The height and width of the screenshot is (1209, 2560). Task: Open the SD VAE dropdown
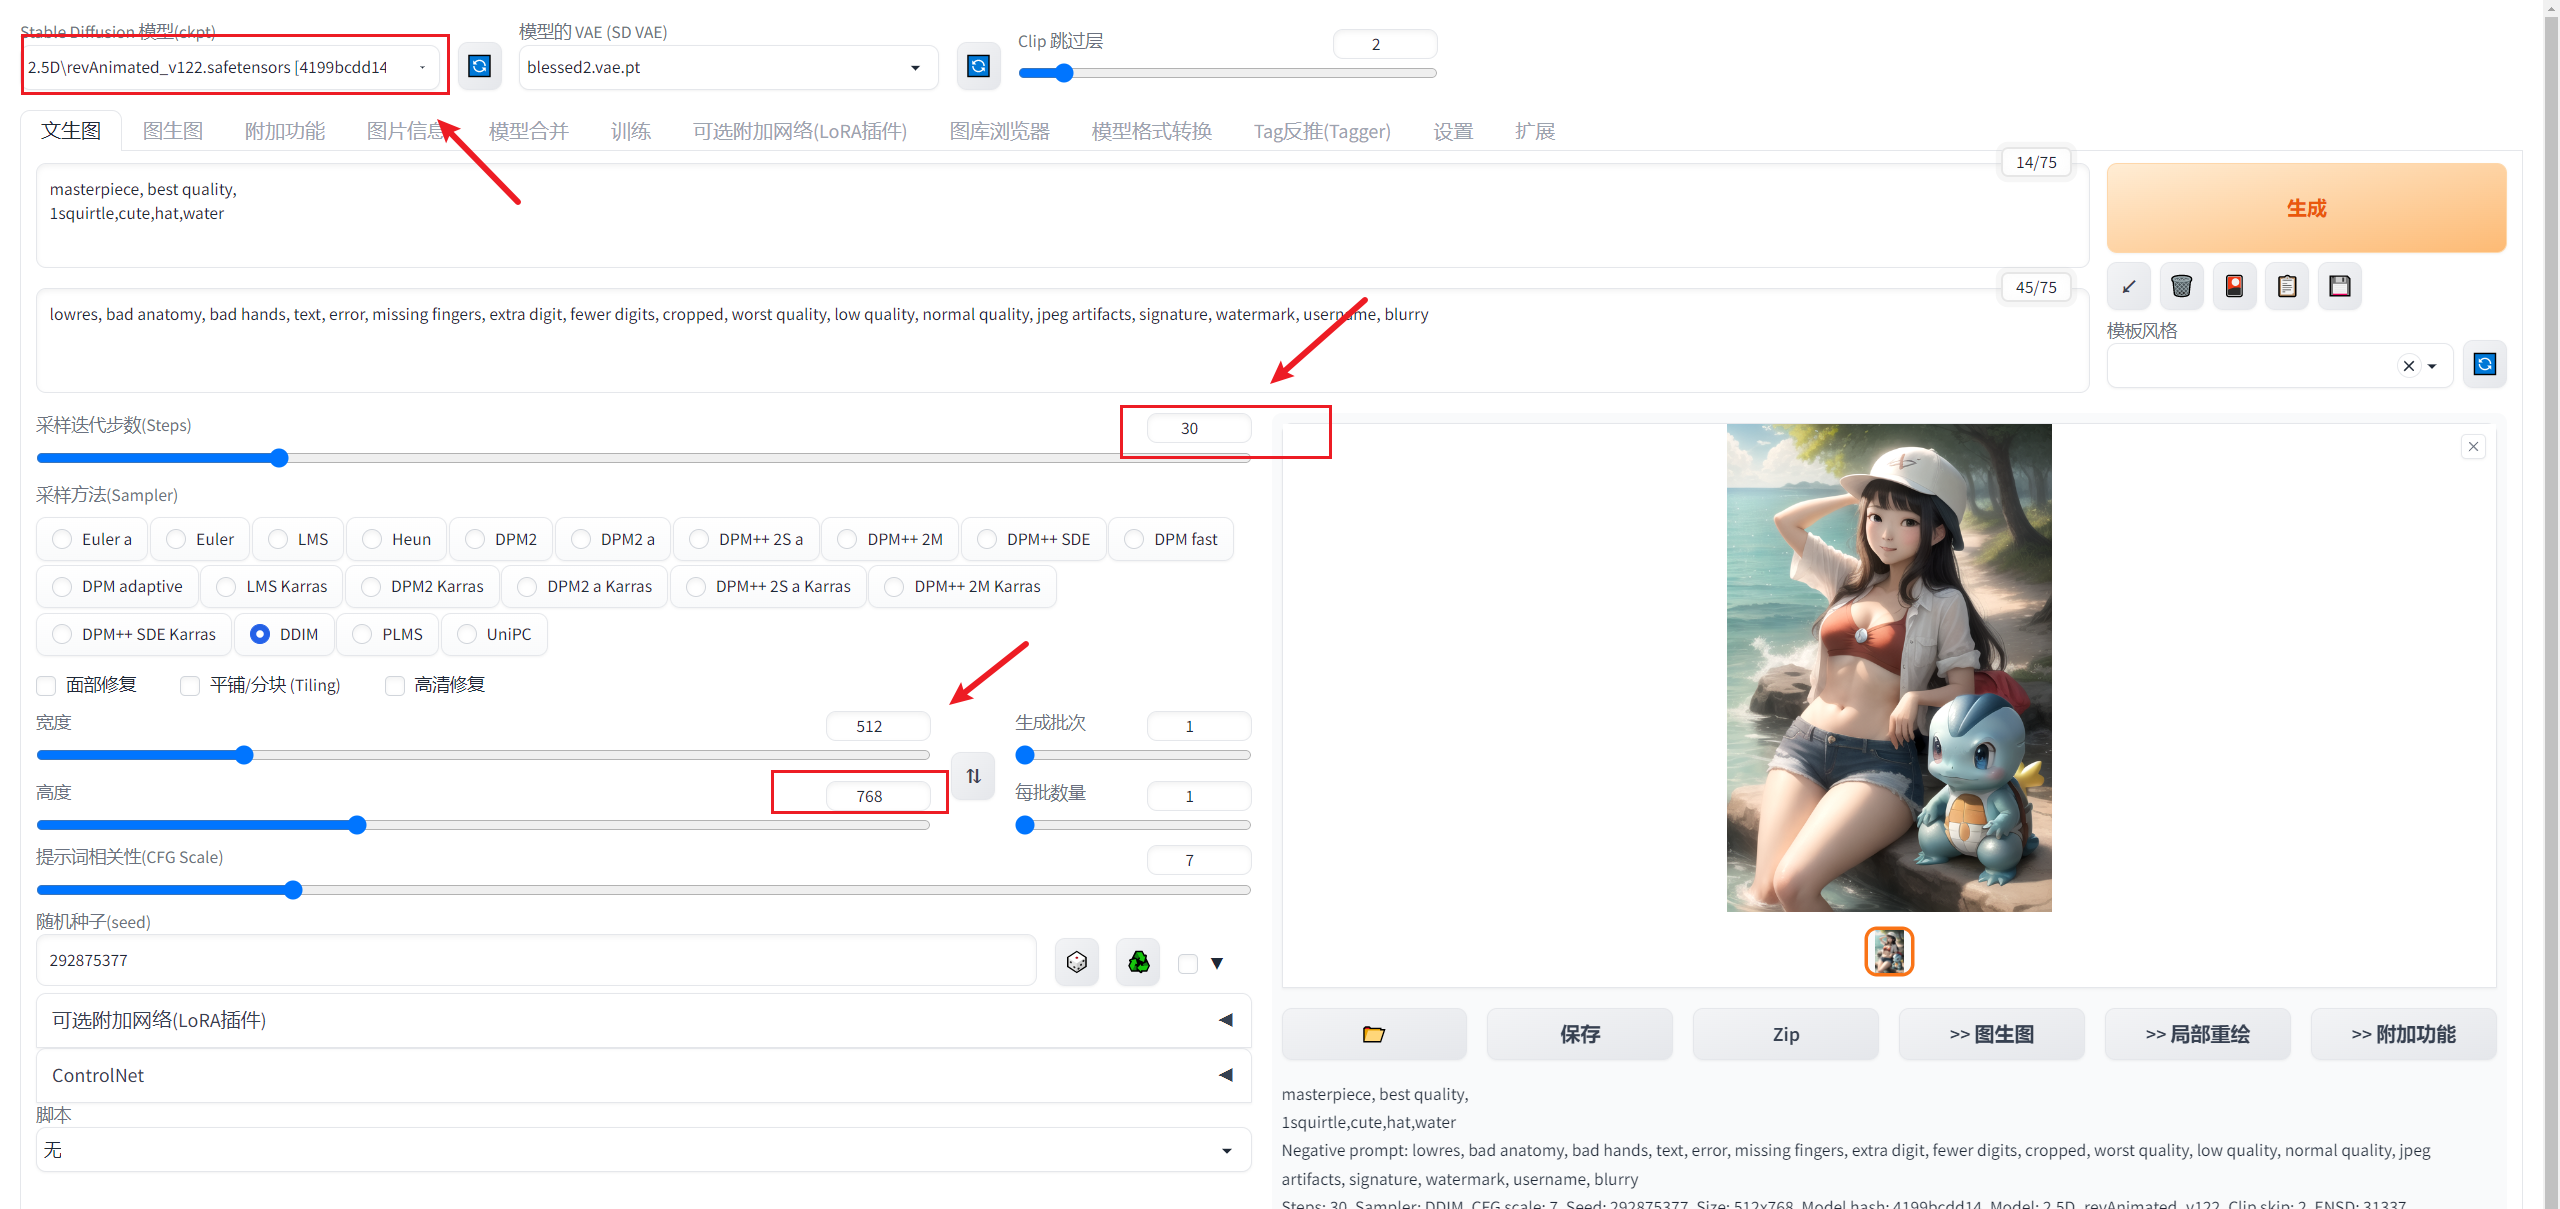coord(728,67)
